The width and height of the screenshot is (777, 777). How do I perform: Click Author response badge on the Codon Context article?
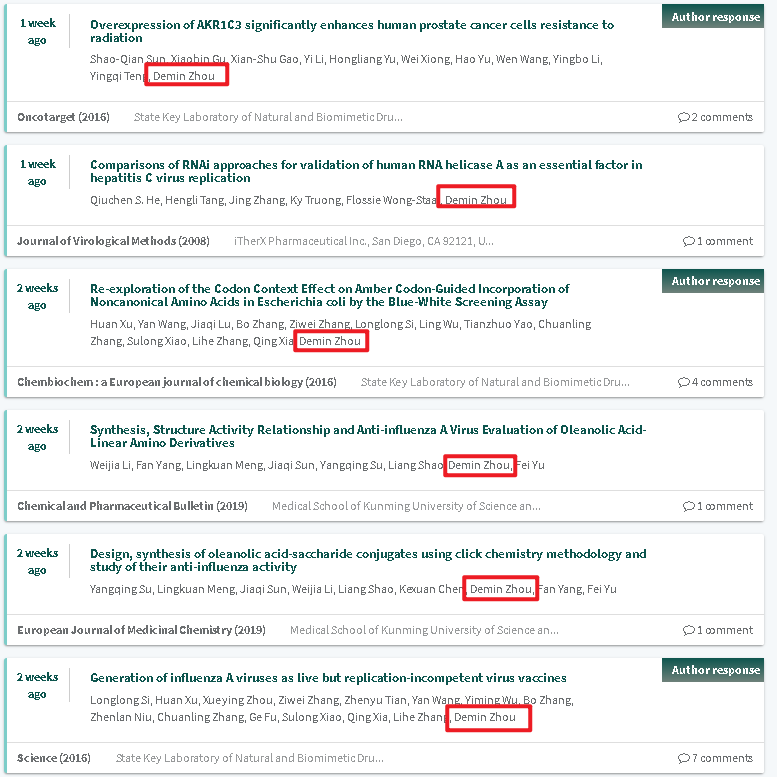715,281
